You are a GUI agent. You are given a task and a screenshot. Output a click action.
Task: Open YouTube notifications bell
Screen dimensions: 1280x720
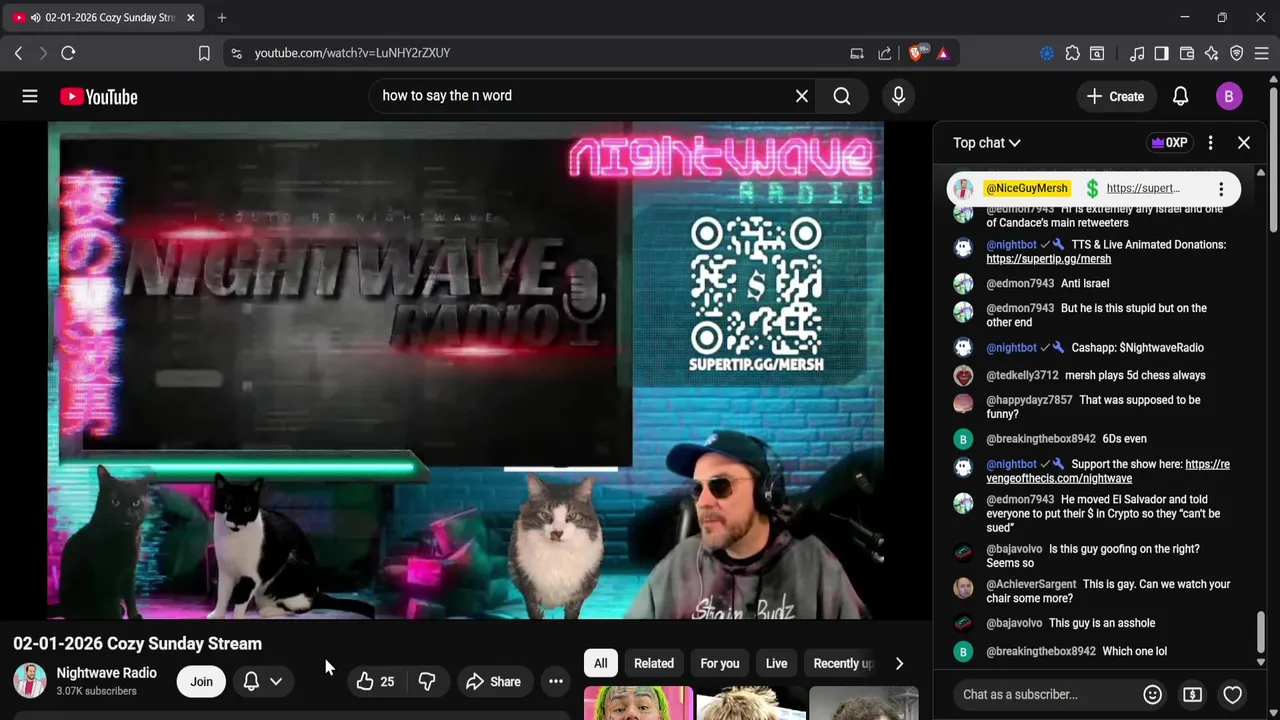1180,96
